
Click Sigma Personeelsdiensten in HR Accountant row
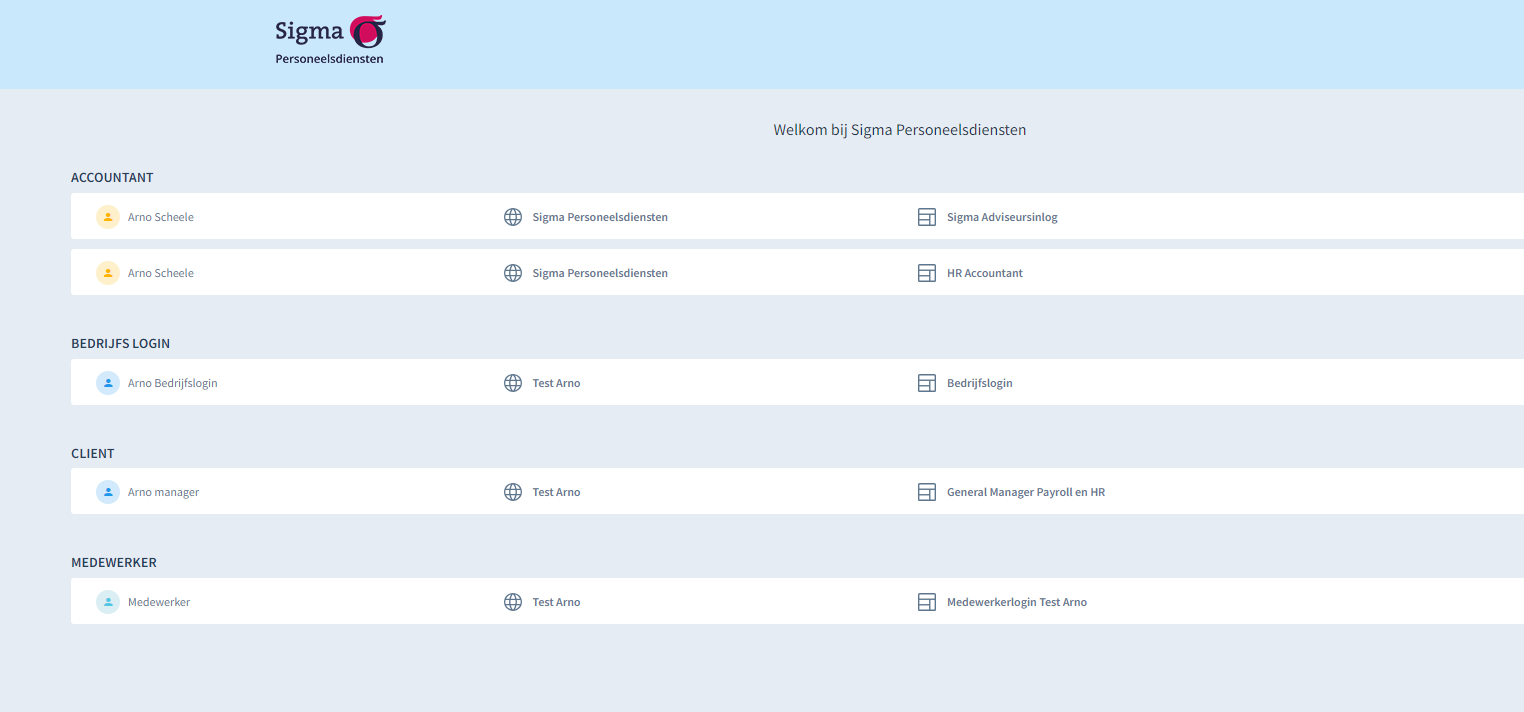600,273
